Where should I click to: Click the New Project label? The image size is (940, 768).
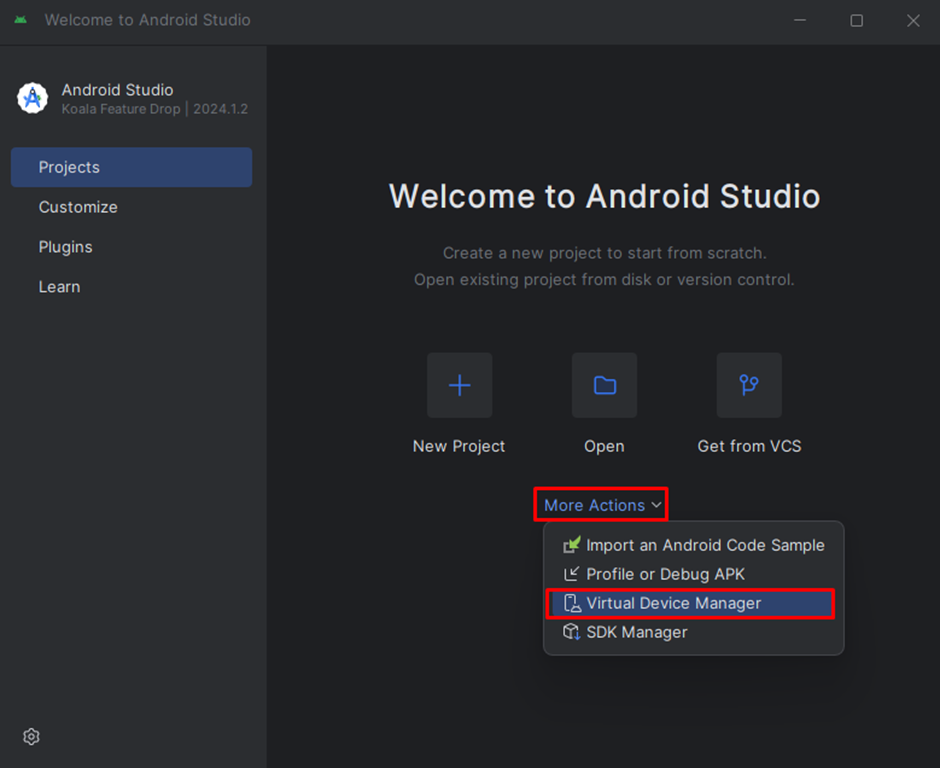pos(459,446)
